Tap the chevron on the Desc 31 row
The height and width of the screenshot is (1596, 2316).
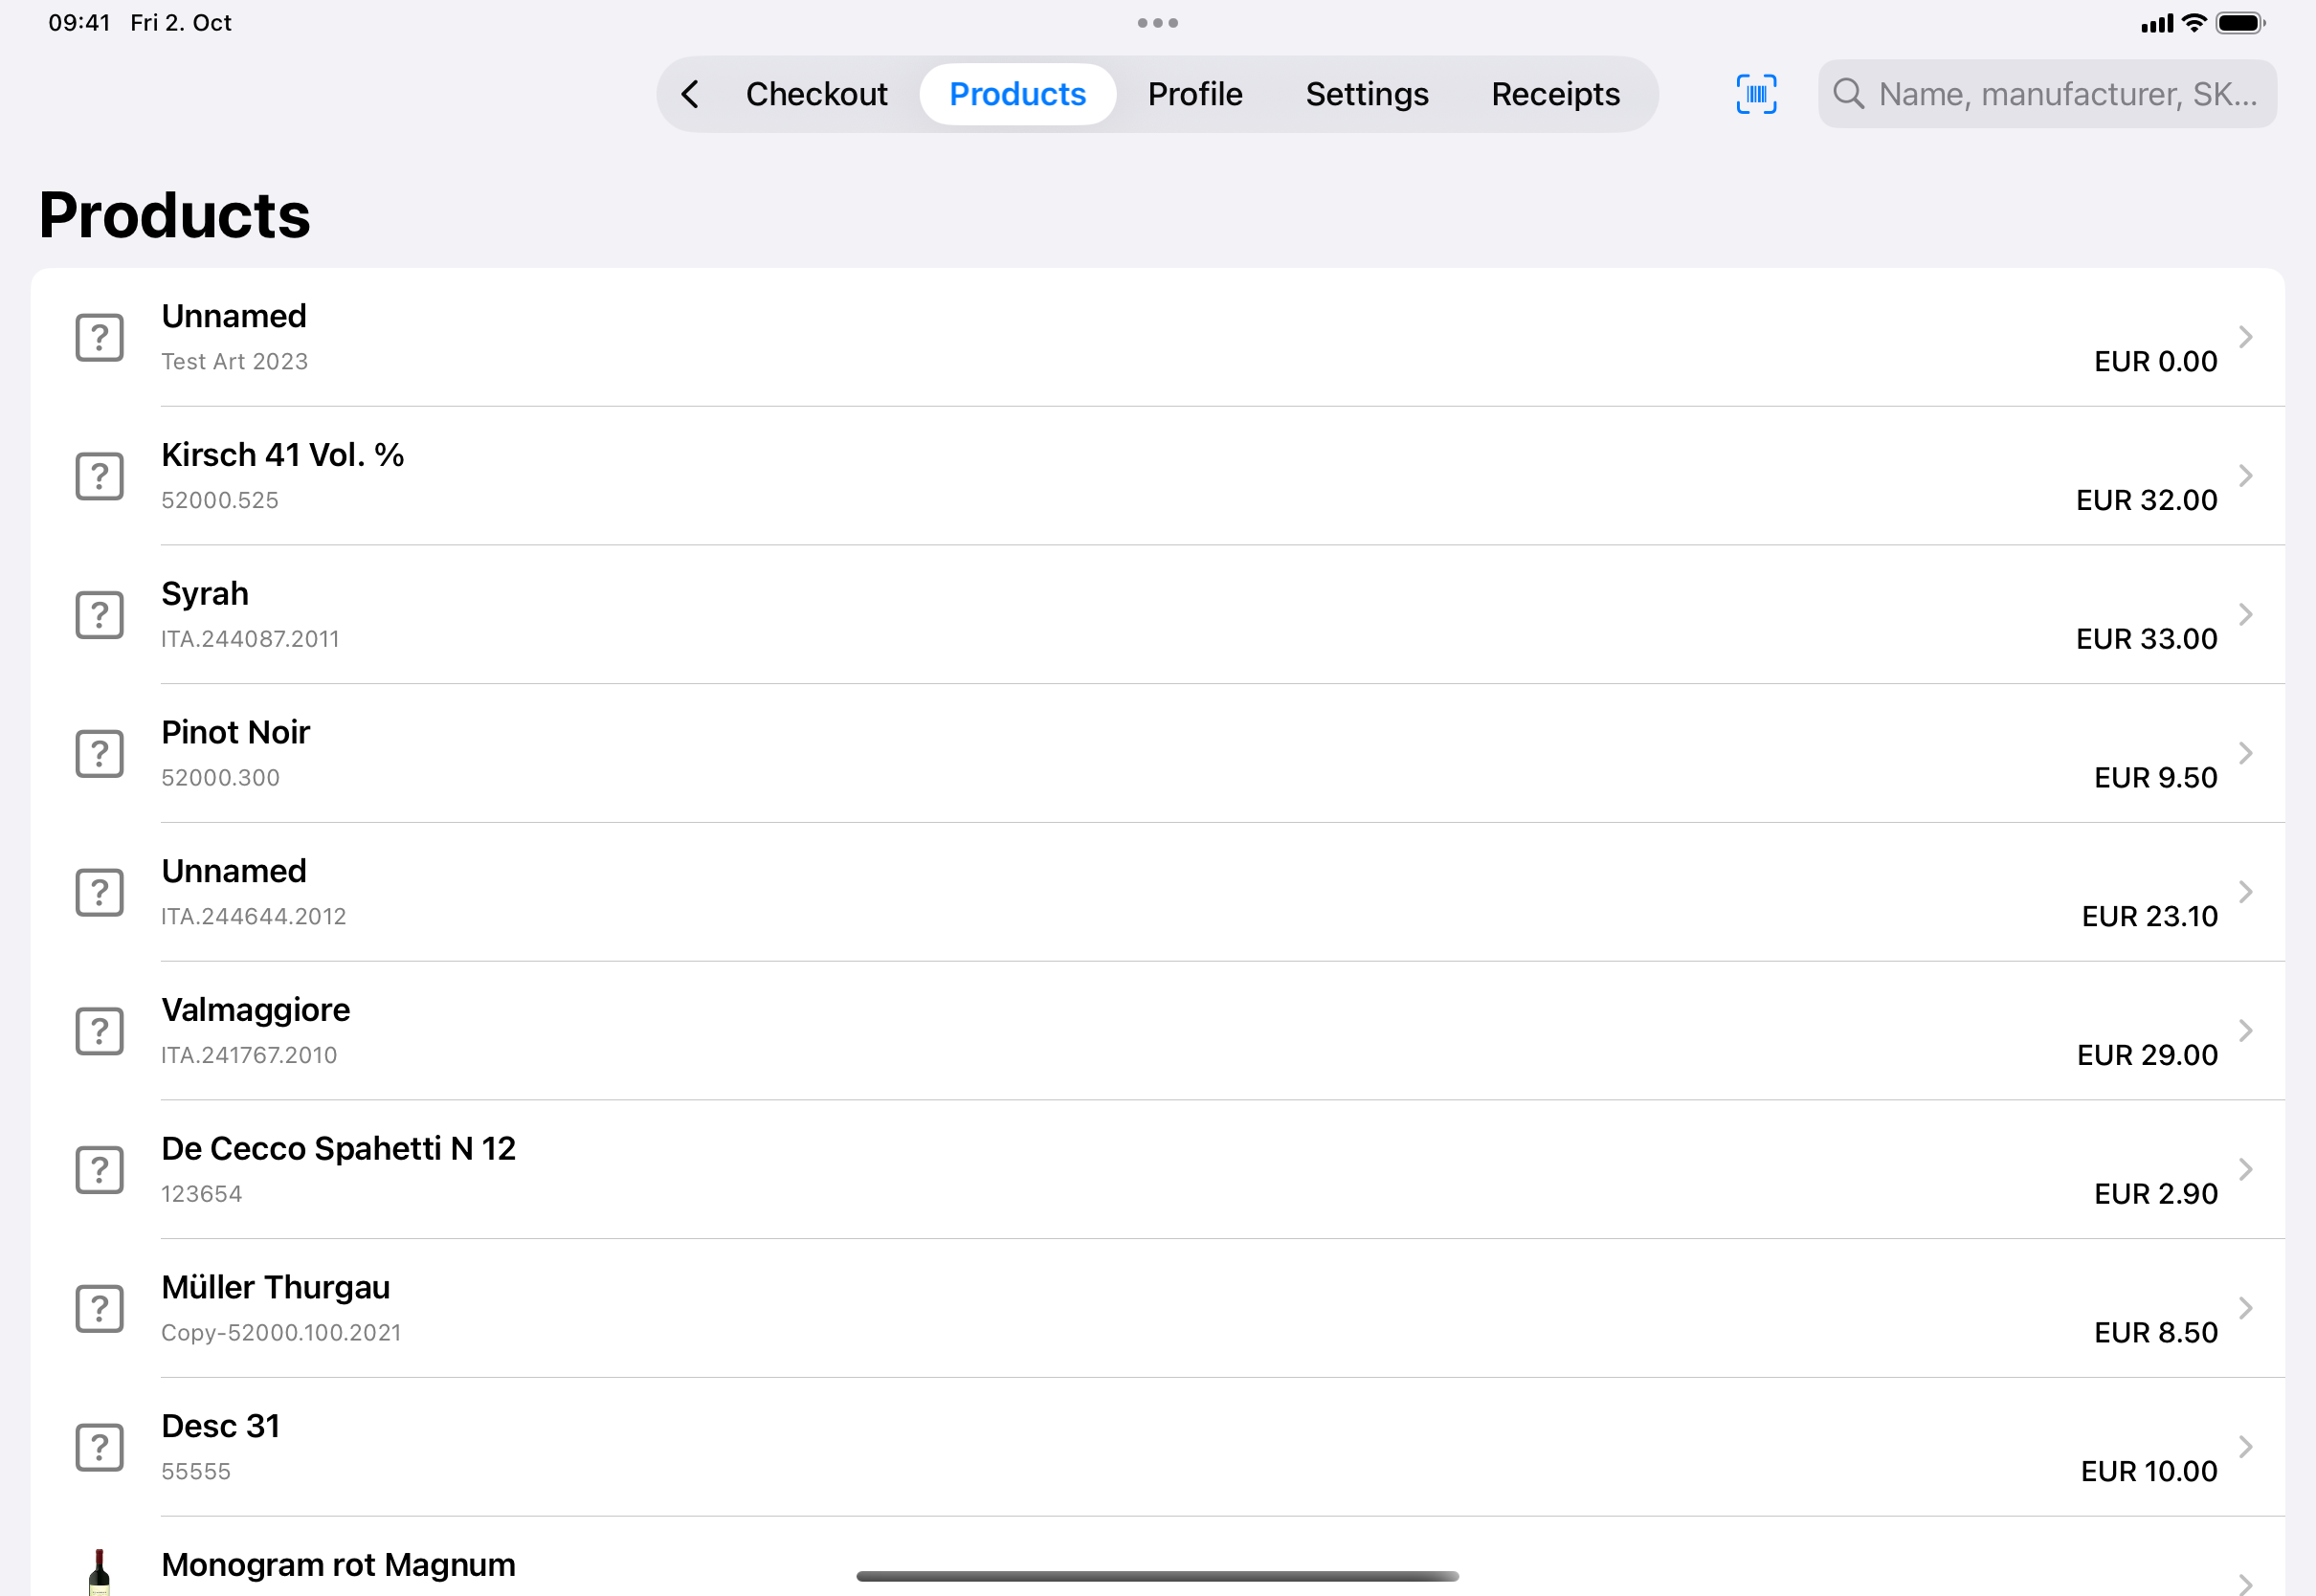[2246, 1448]
